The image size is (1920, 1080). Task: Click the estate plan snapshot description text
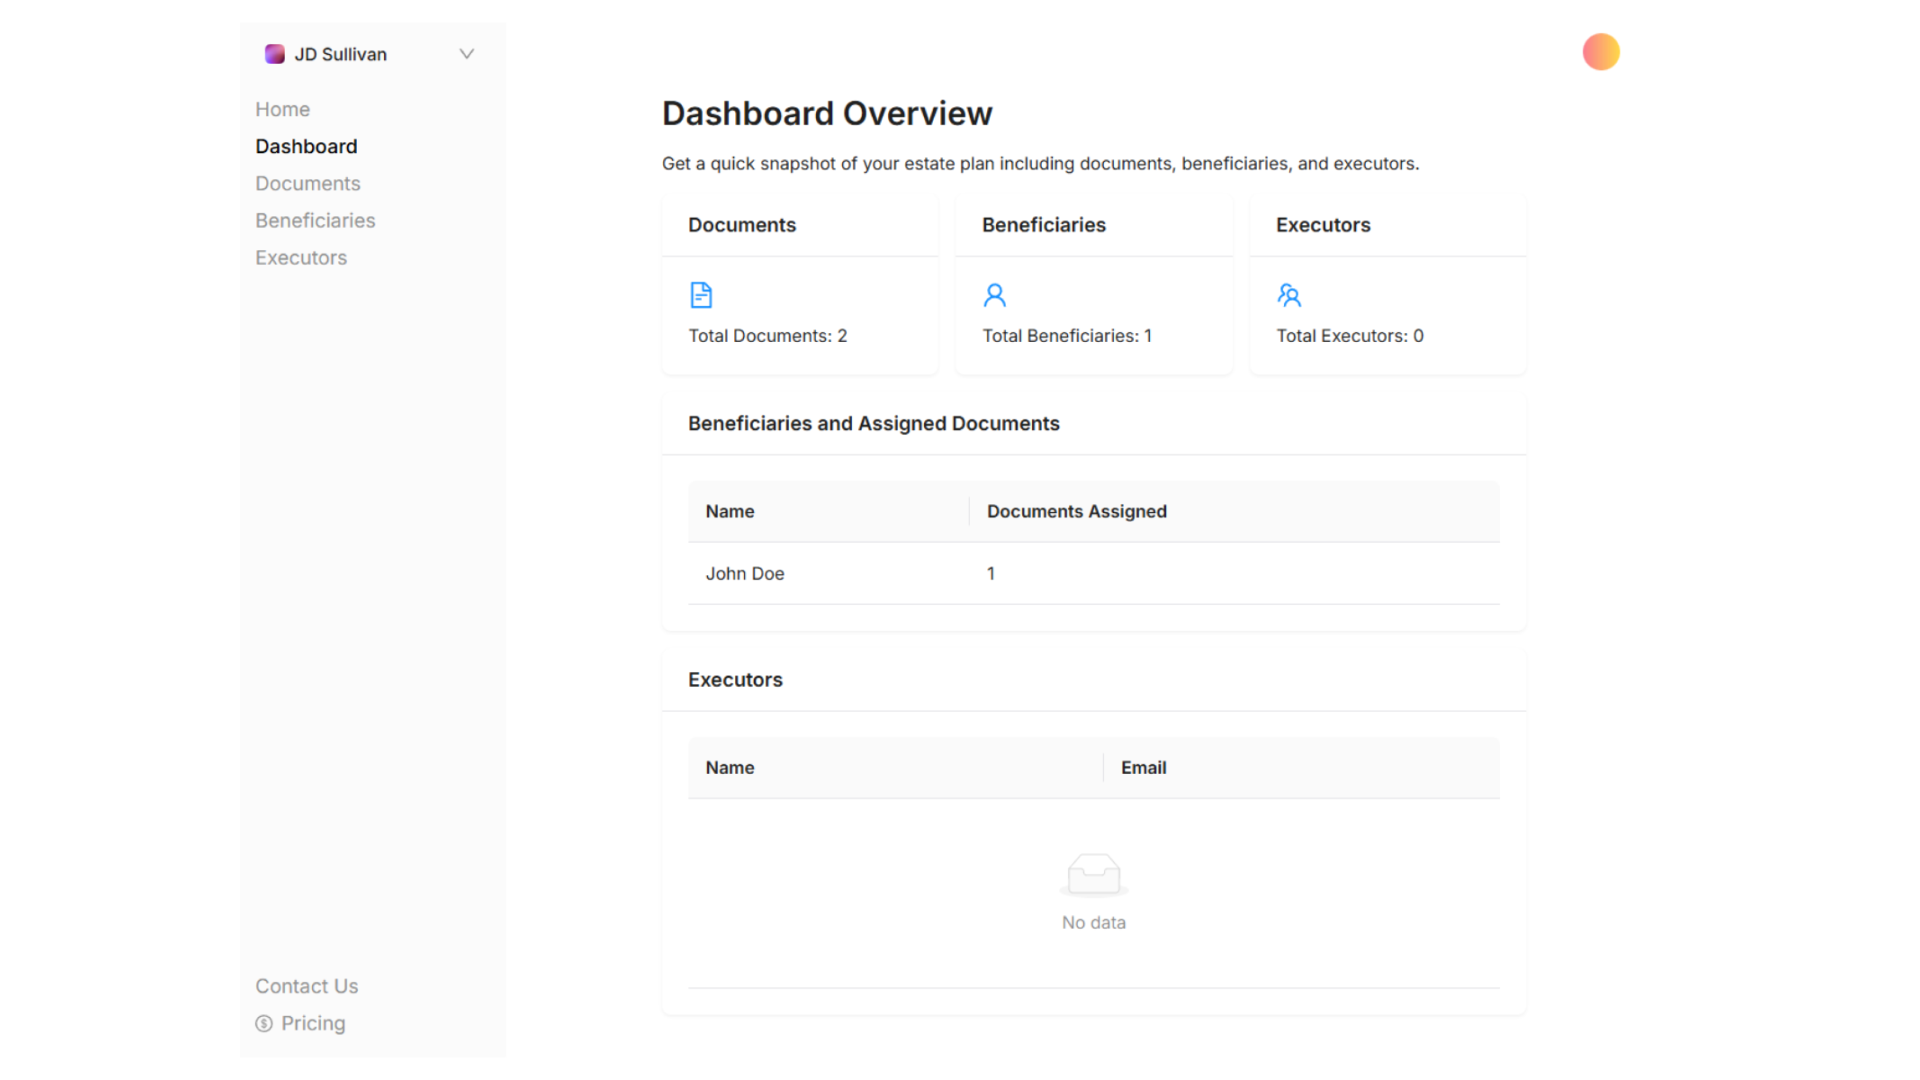pyautogui.click(x=1041, y=163)
